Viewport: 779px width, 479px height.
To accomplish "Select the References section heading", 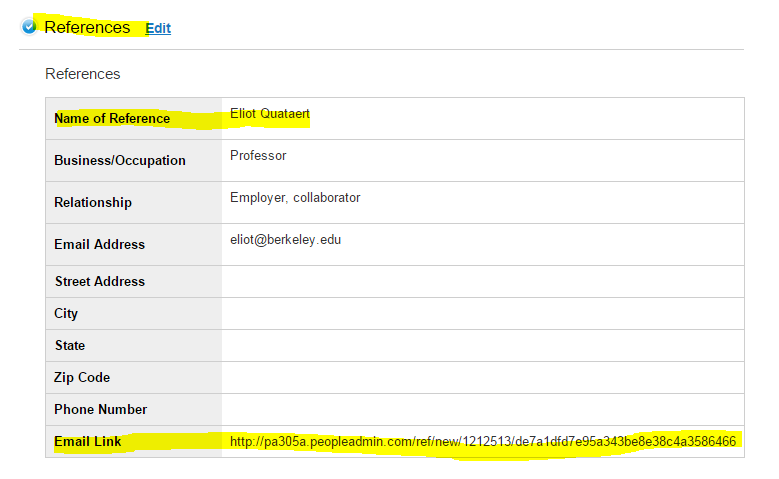I will click(87, 27).
